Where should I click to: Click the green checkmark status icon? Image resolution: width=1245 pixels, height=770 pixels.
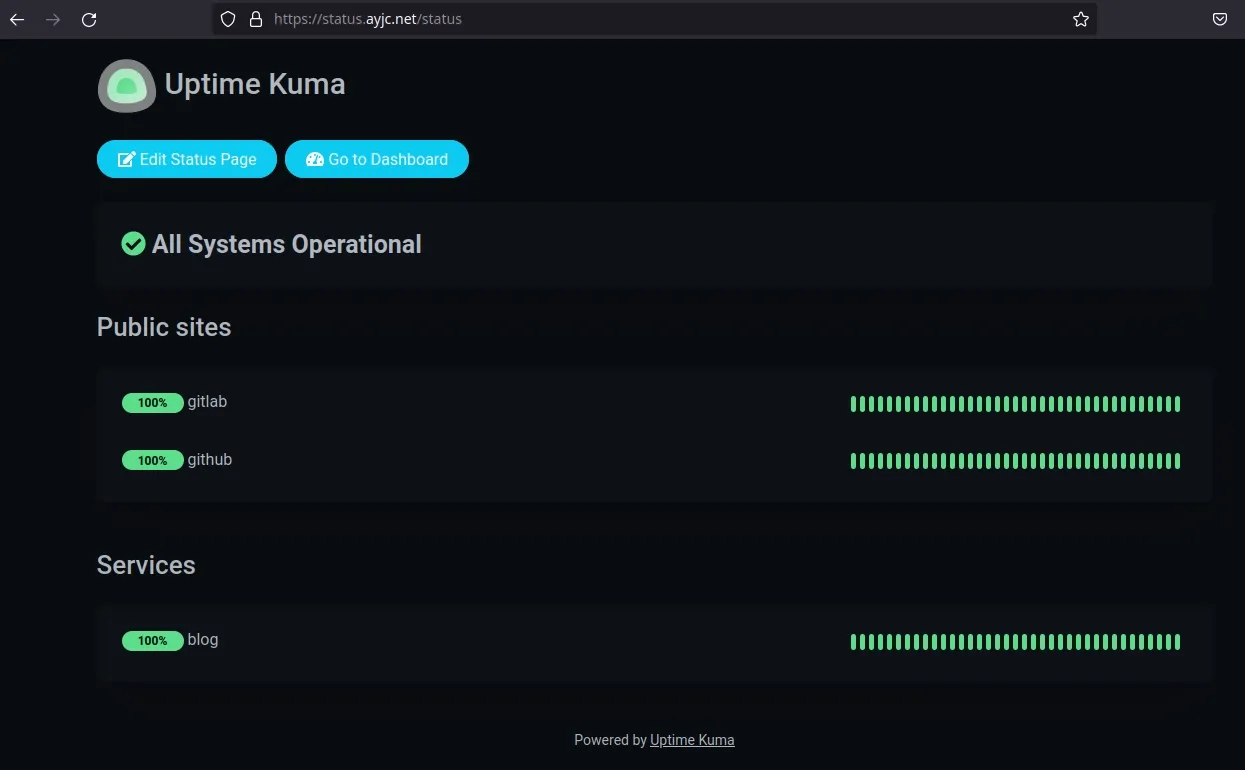(133, 244)
